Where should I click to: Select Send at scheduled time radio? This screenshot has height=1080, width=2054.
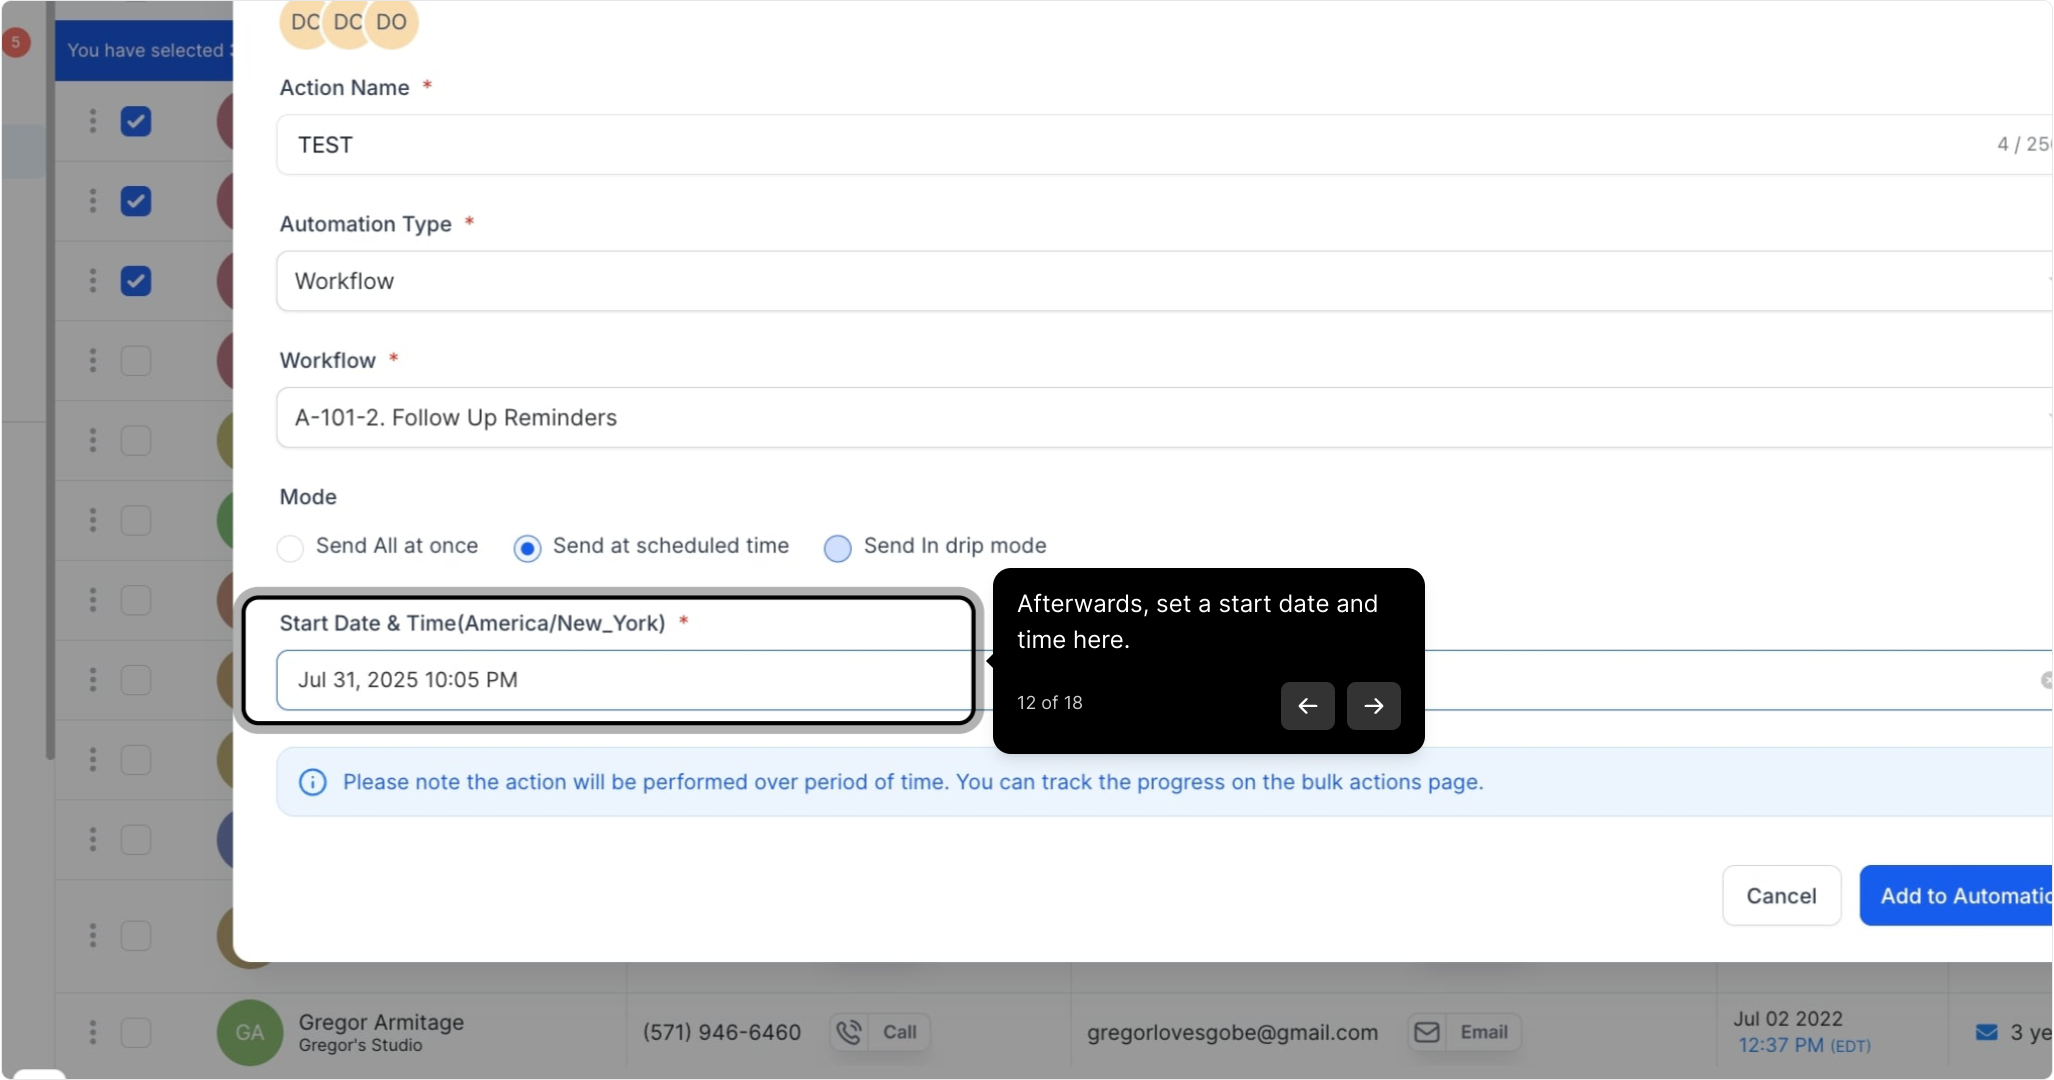tap(527, 548)
